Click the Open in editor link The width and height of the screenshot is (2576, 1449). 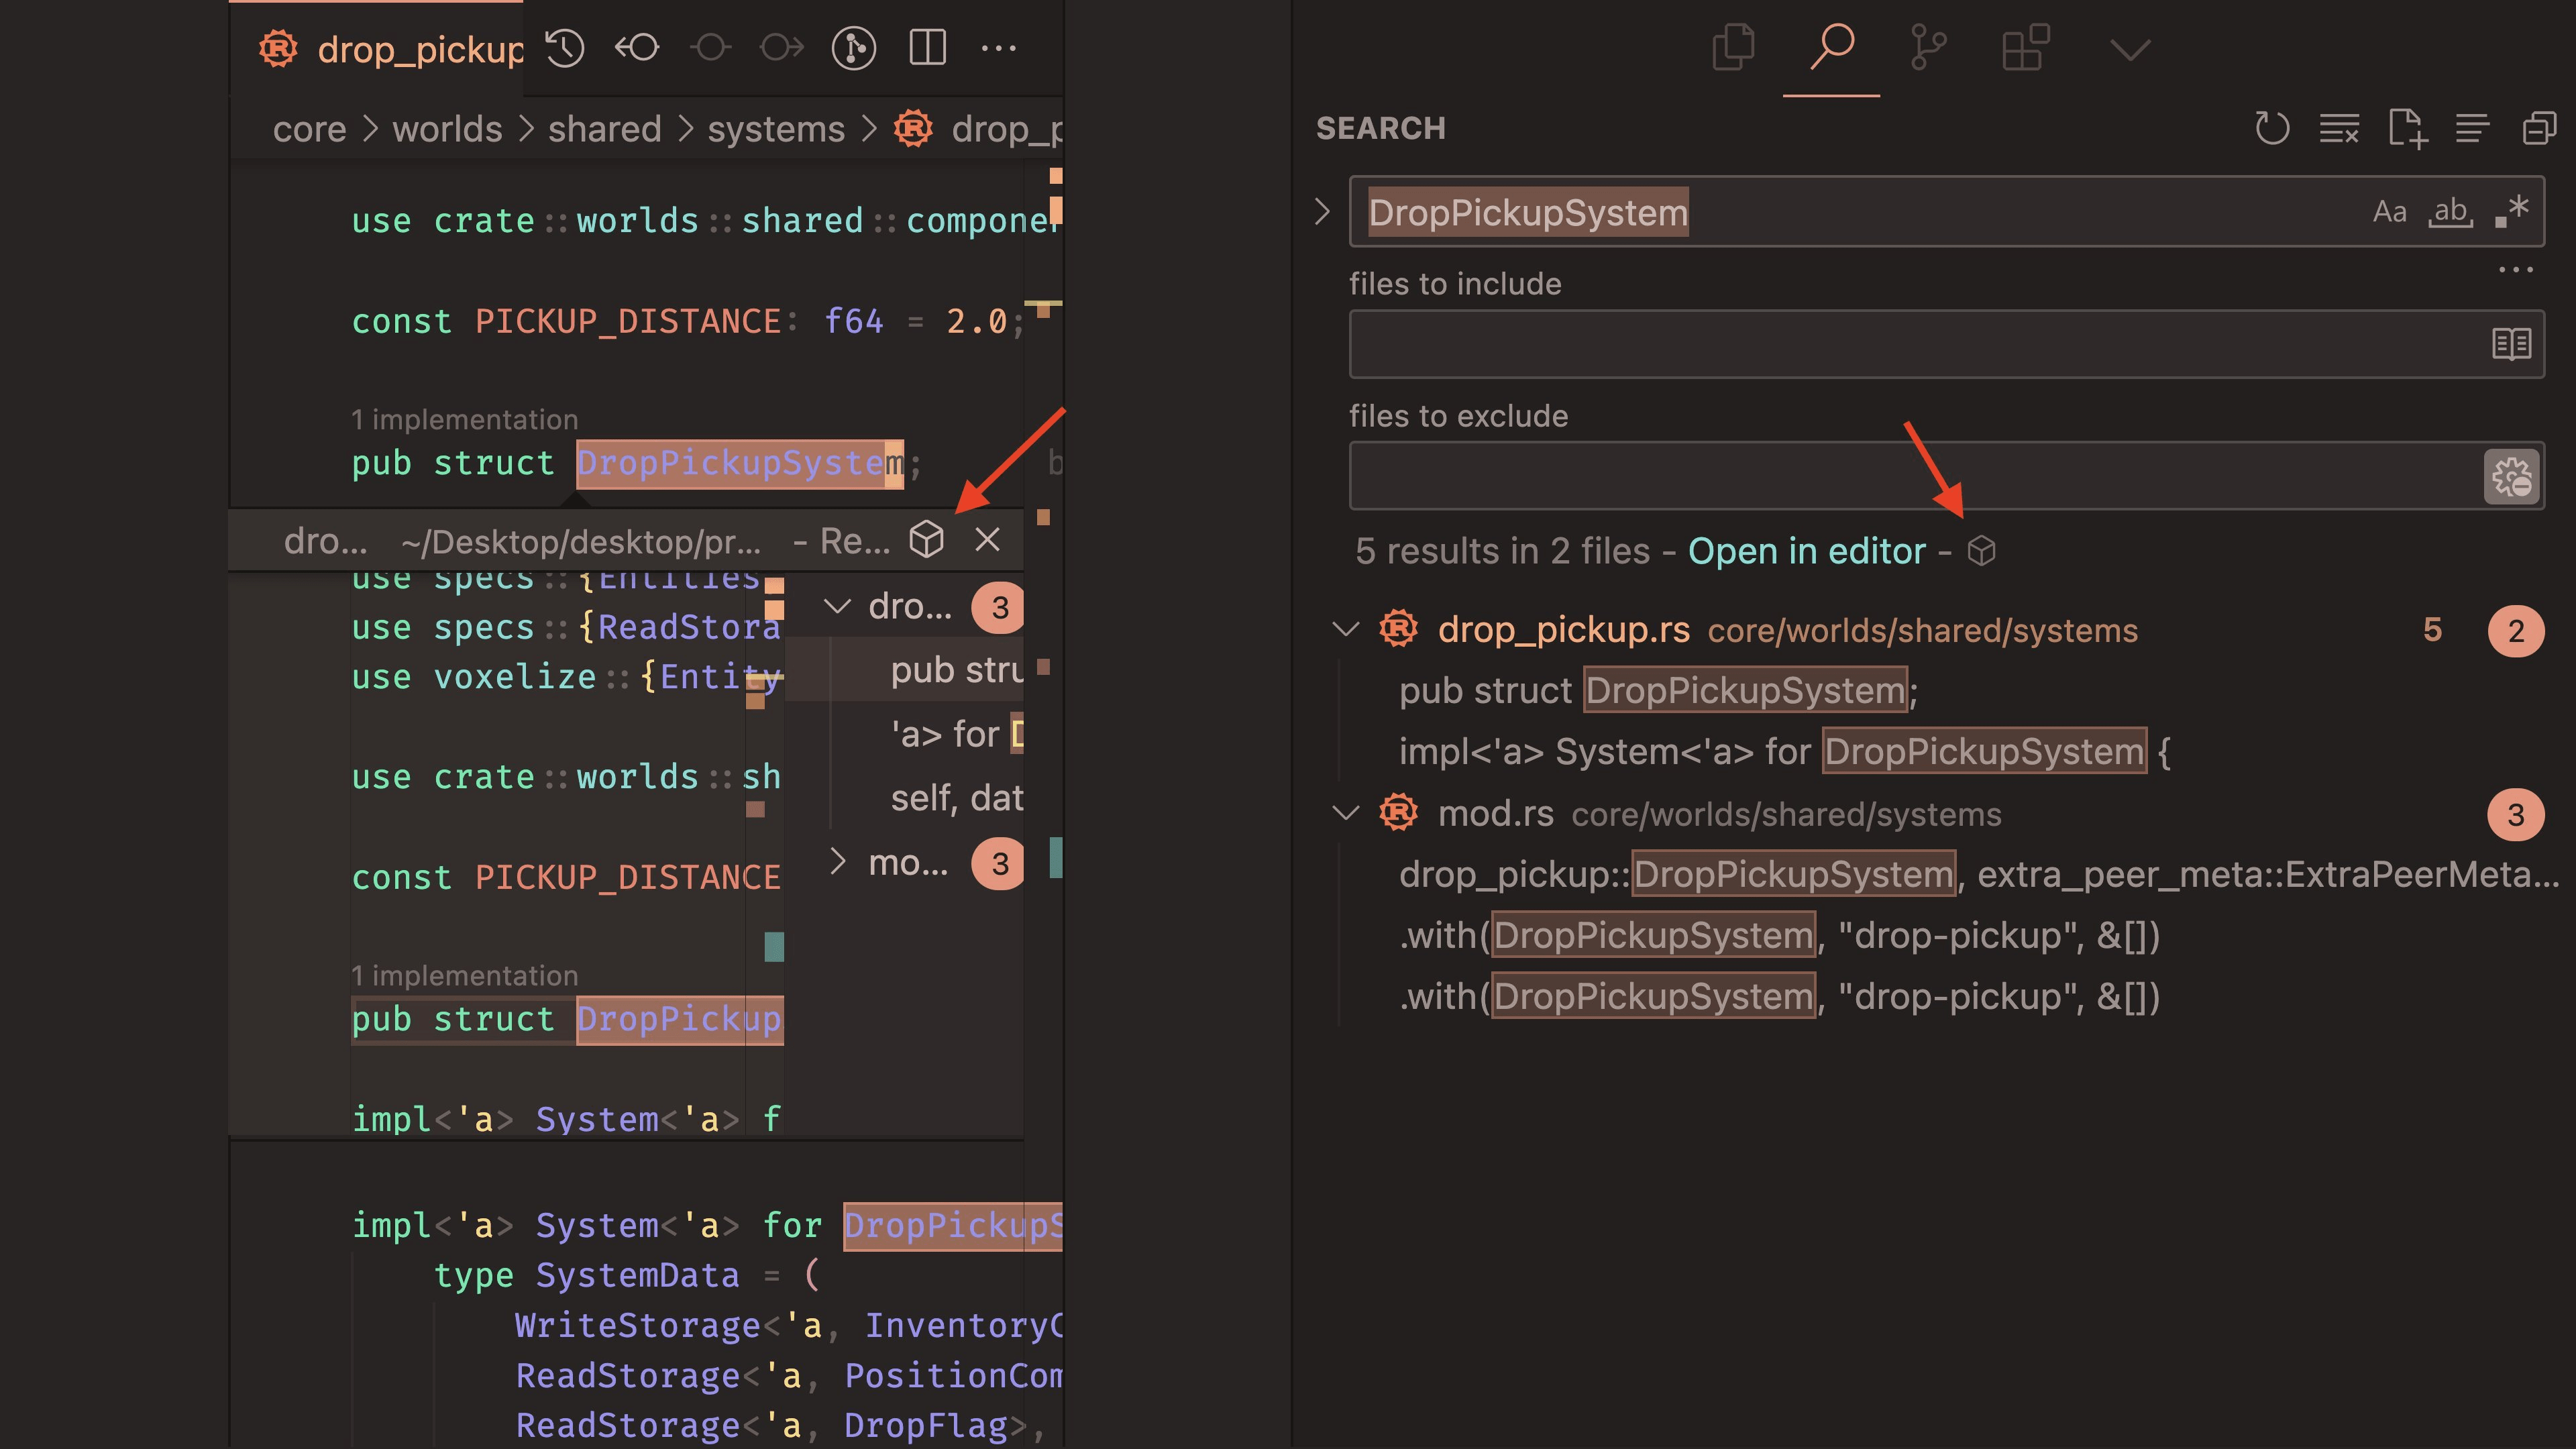(x=1806, y=551)
